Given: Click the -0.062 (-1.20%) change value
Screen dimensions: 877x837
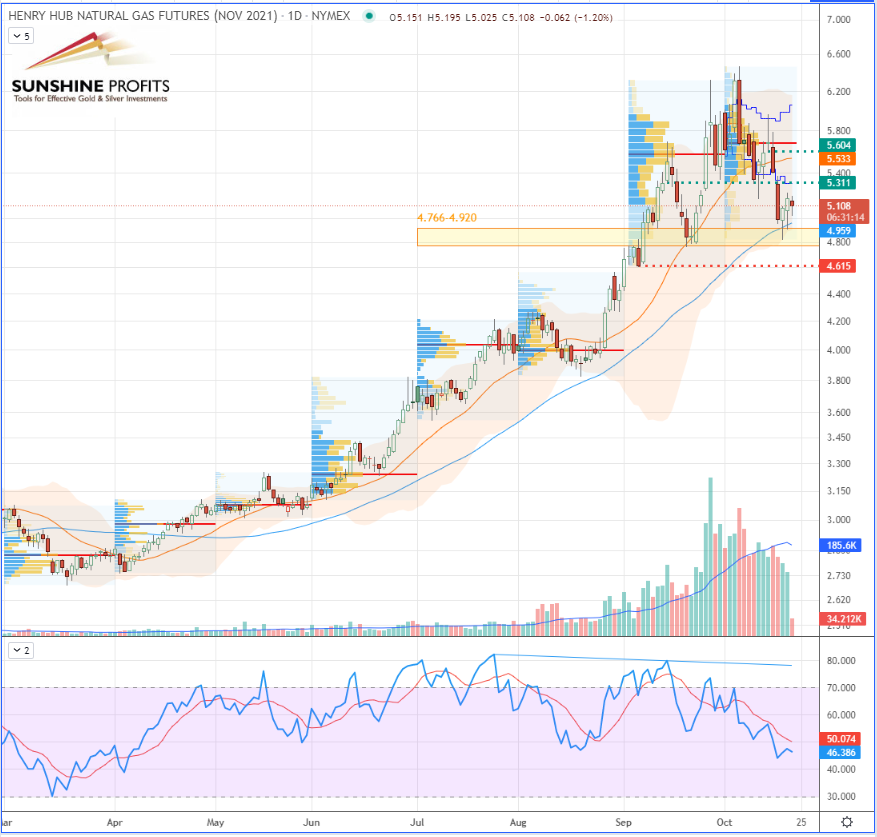Looking at the screenshot, I should [x=576, y=18].
